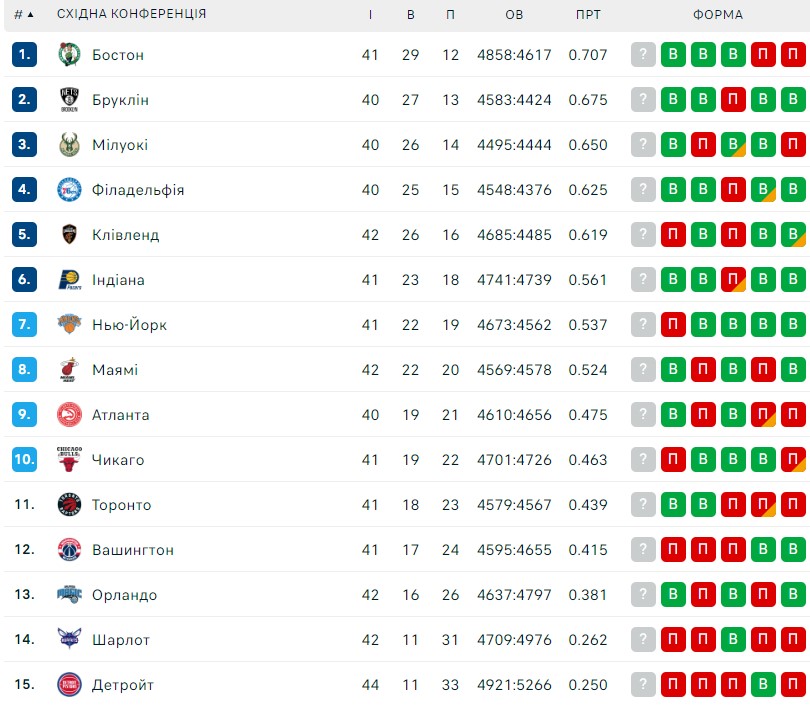Click the Chicago Bulls team logo
The height and width of the screenshot is (705, 810).
click(69, 459)
